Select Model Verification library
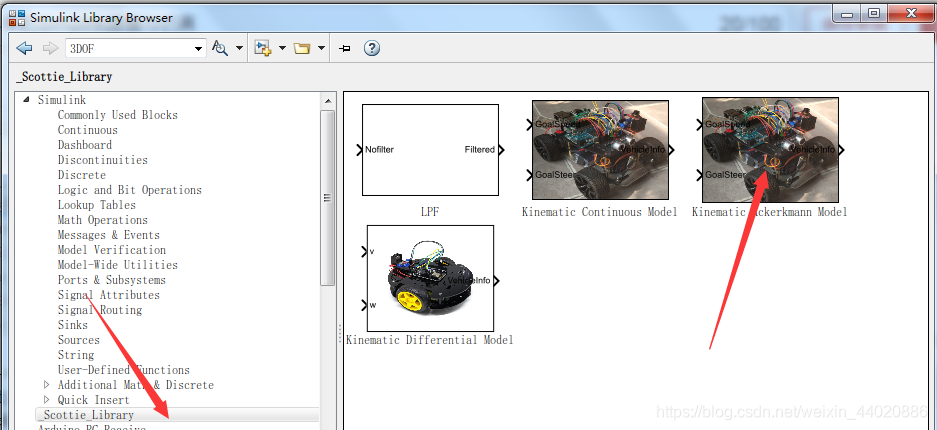The width and height of the screenshot is (937, 430). click(112, 250)
